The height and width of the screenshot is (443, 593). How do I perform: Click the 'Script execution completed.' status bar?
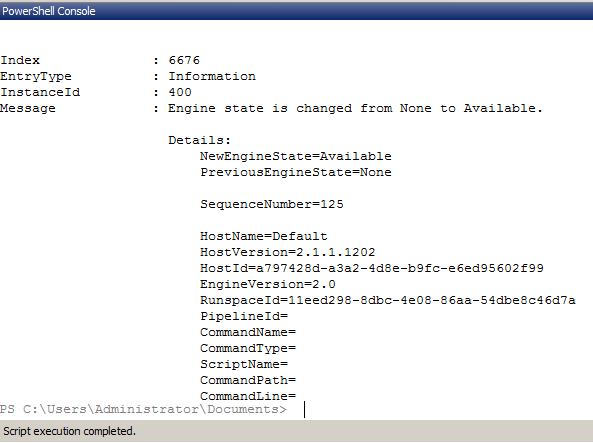click(296, 431)
